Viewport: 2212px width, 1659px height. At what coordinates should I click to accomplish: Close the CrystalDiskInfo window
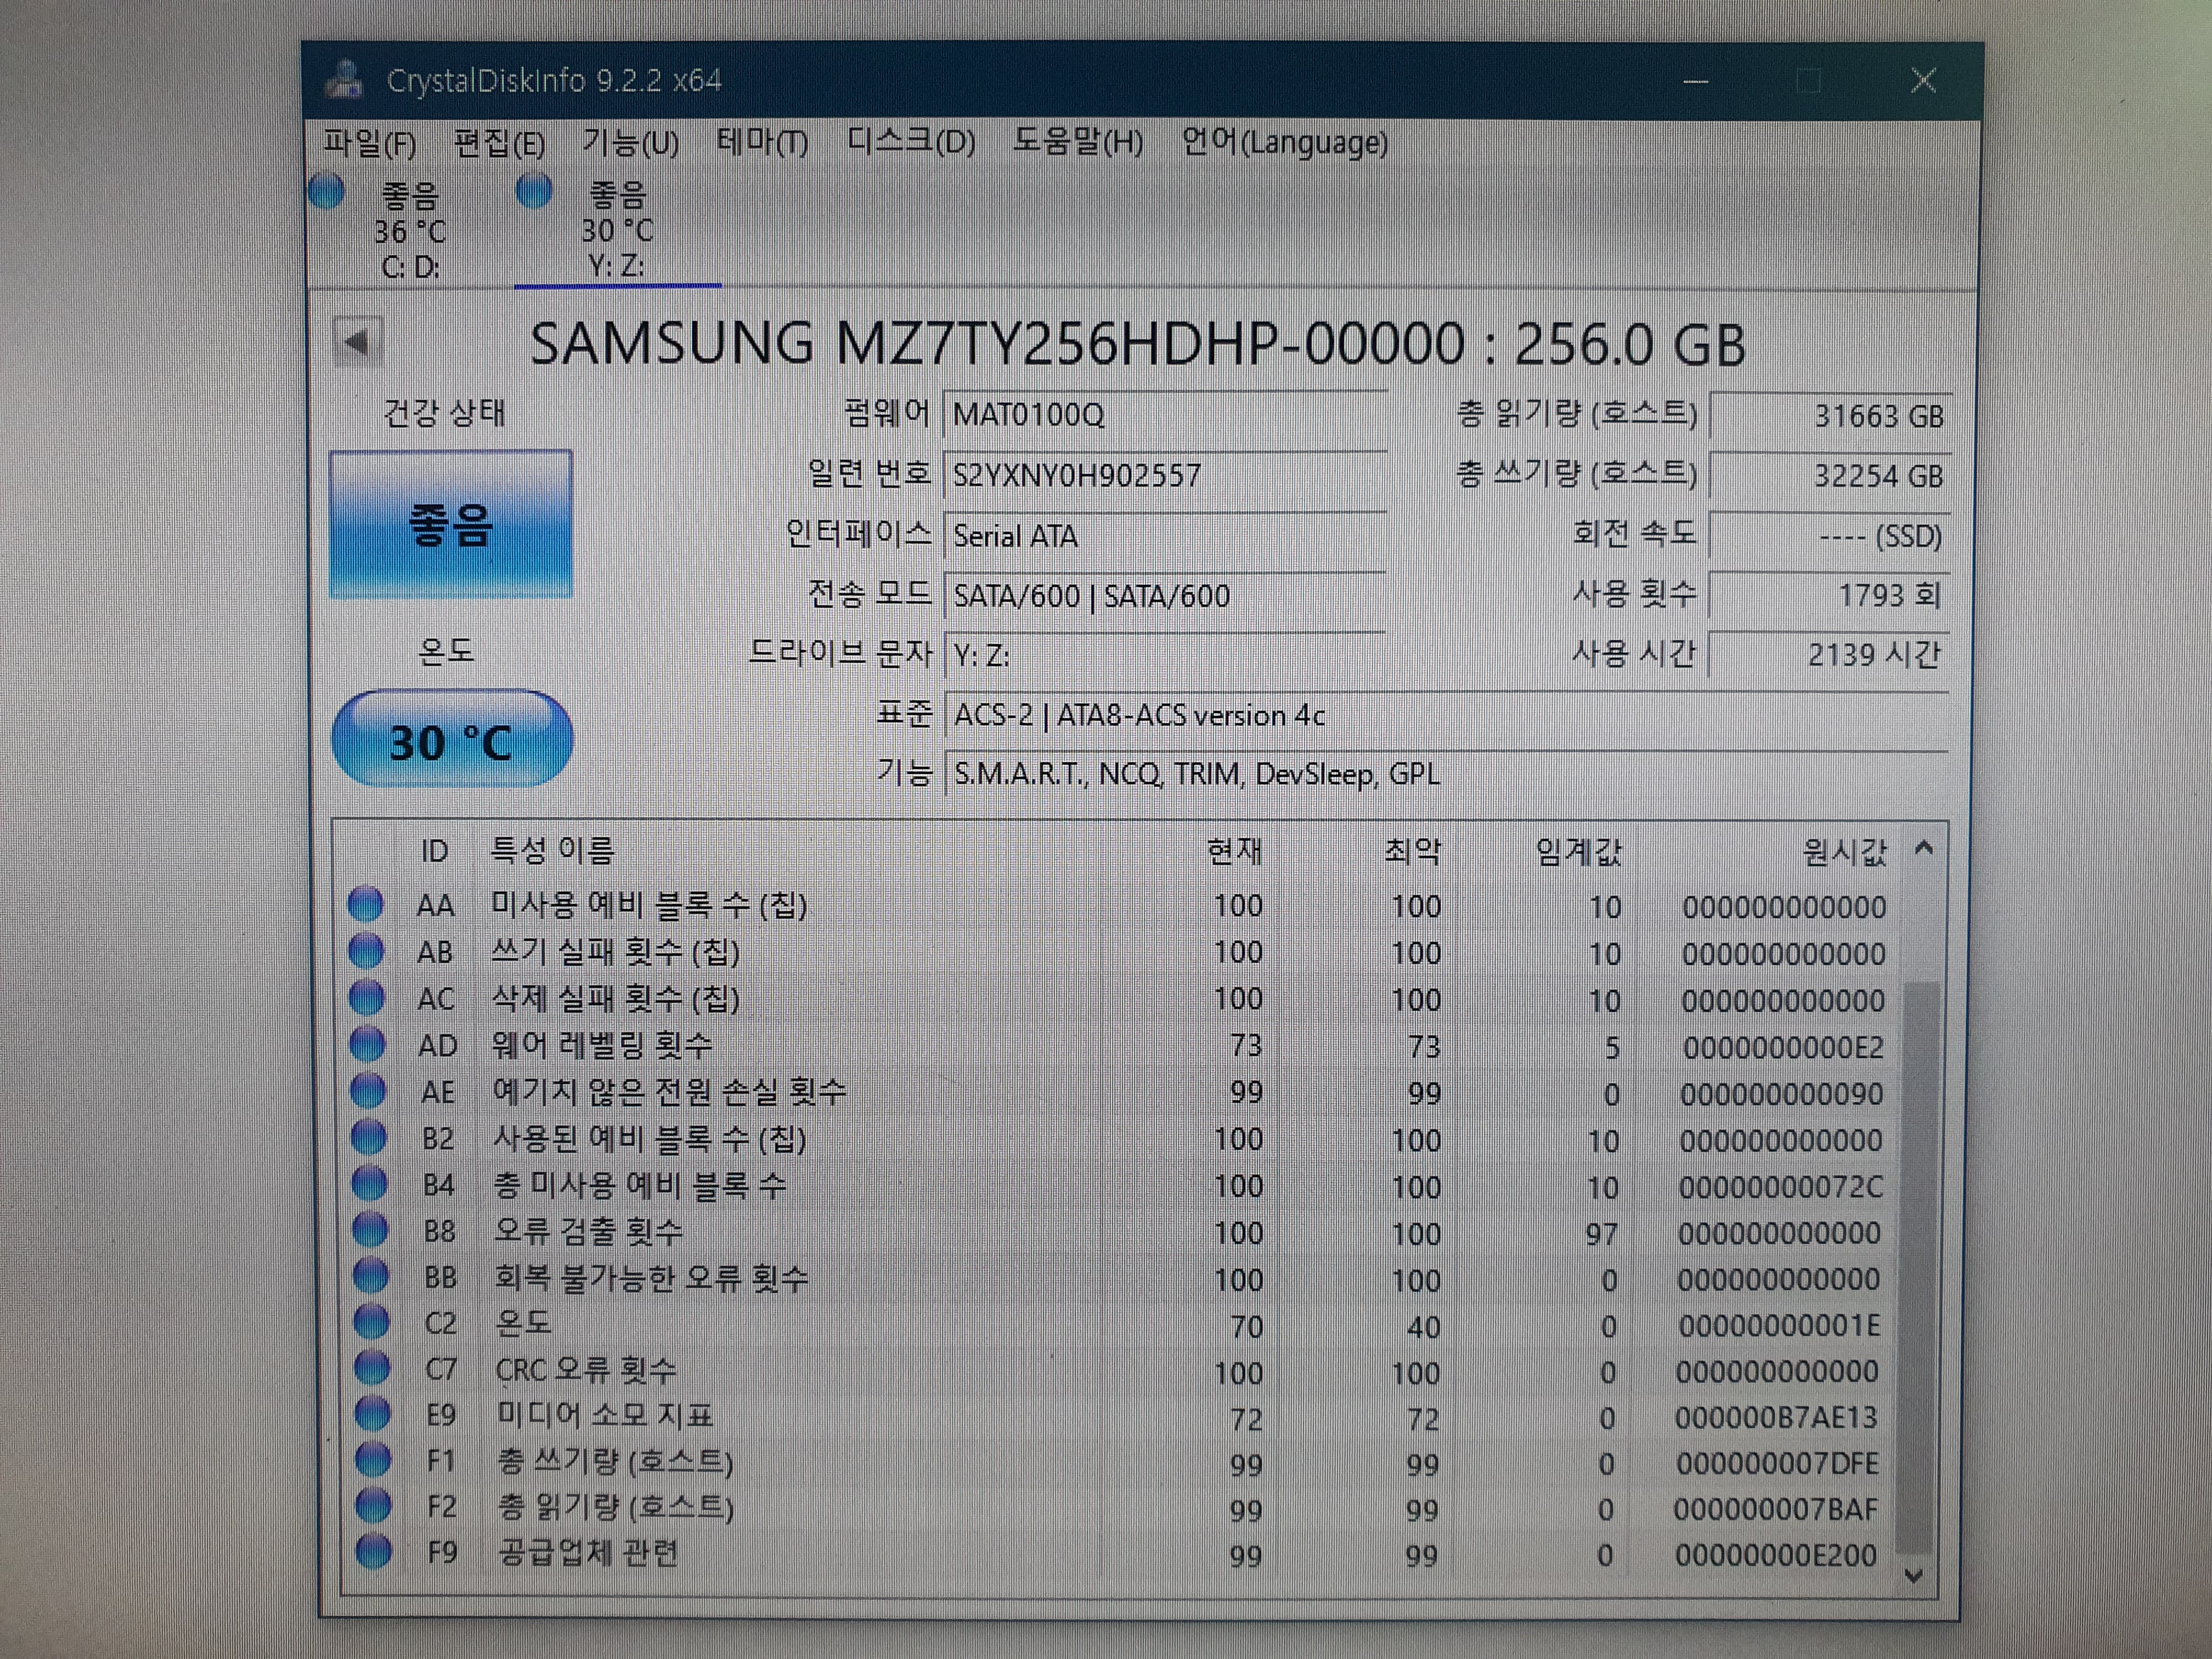click(x=1923, y=81)
